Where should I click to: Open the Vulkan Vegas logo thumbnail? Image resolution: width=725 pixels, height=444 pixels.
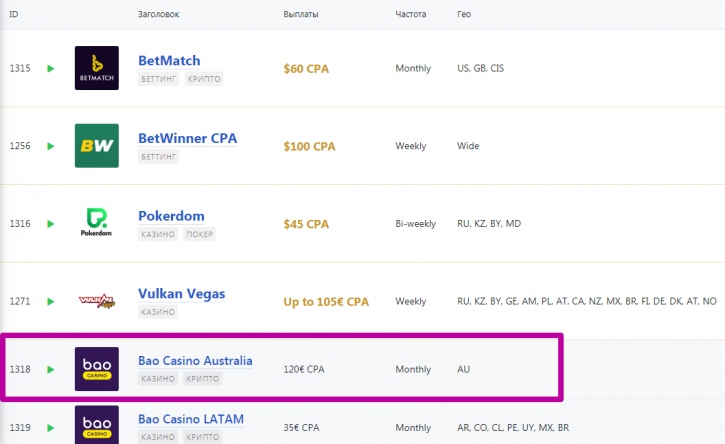(x=97, y=301)
